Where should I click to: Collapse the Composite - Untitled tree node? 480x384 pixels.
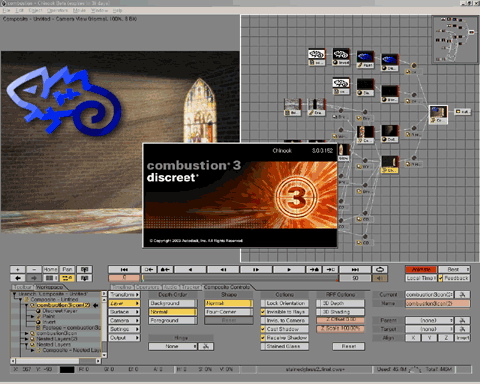(x=21, y=300)
